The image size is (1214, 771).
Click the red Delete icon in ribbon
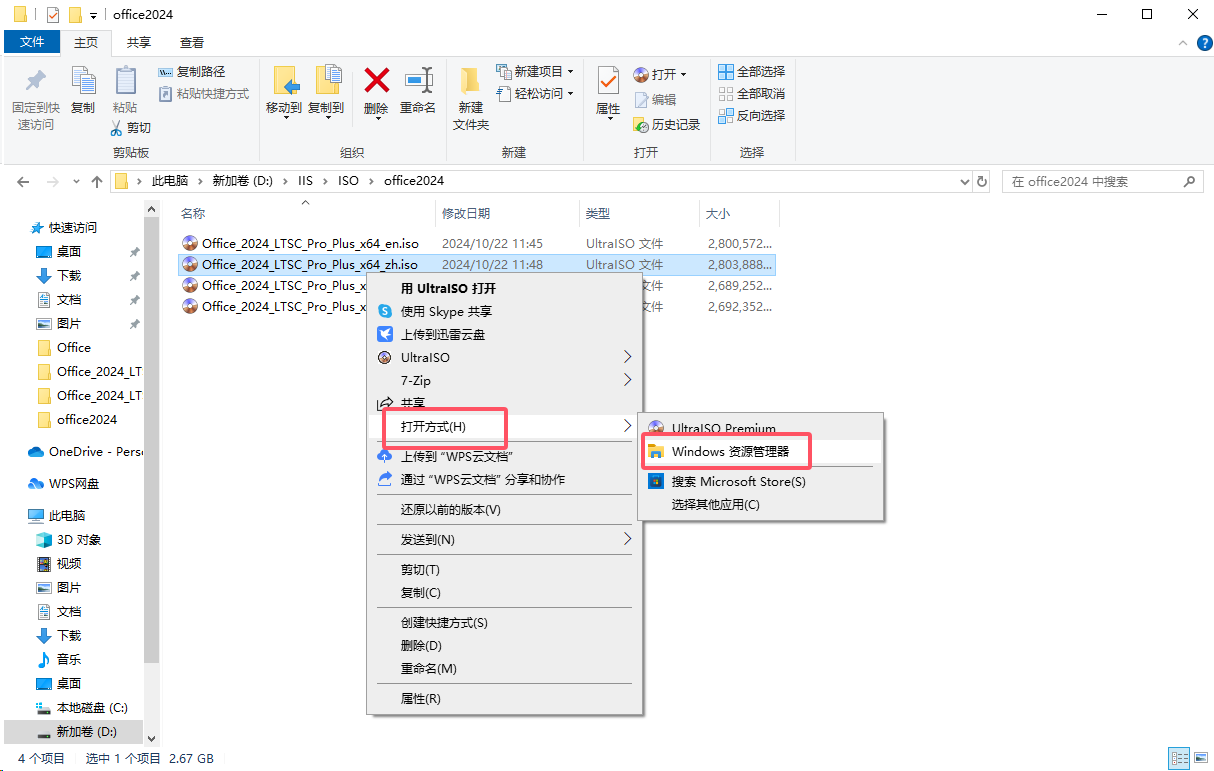(376, 82)
